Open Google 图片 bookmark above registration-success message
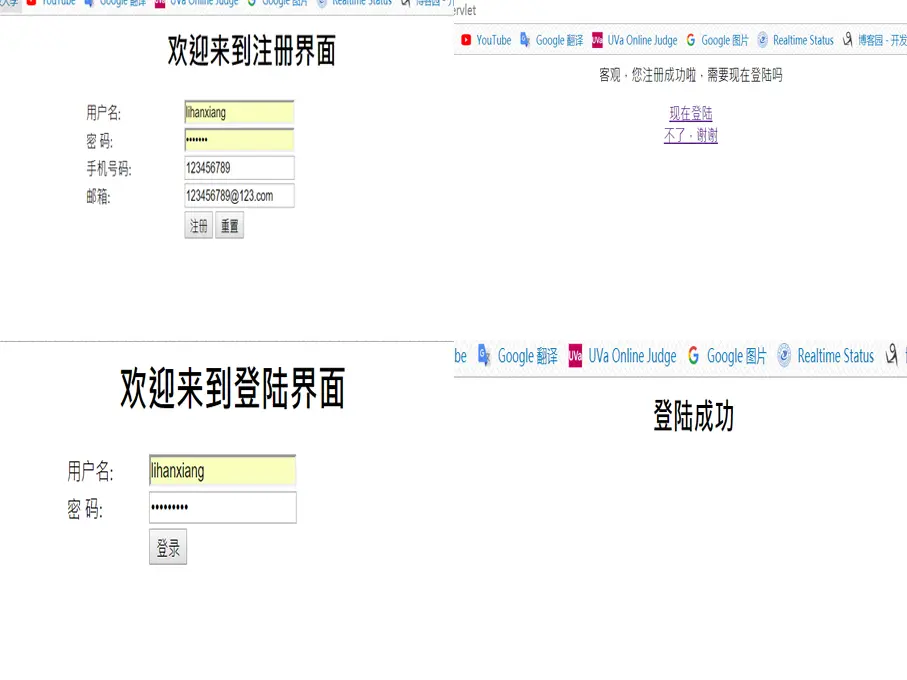This screenshot has width=907, height=680. coord(717,40)
